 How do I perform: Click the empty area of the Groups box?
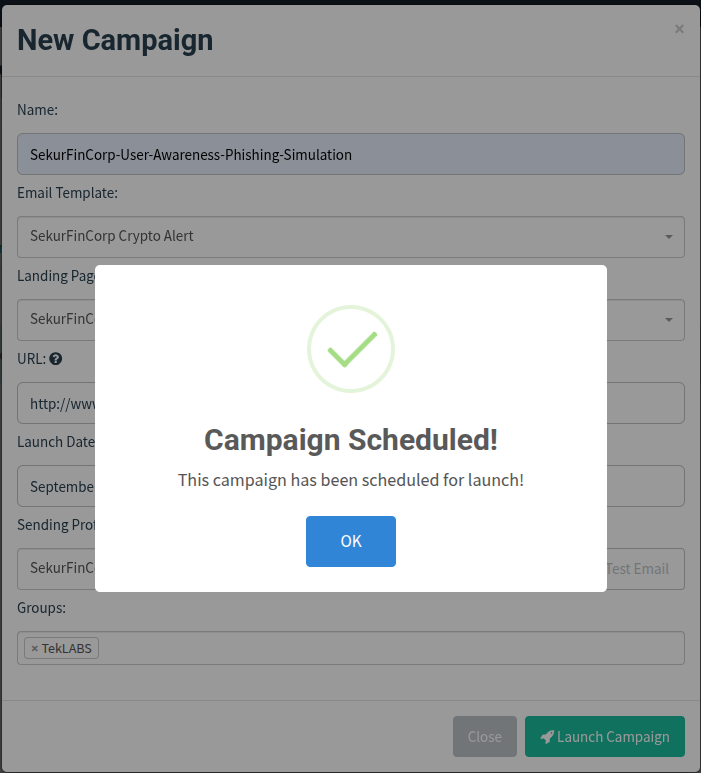390,648
